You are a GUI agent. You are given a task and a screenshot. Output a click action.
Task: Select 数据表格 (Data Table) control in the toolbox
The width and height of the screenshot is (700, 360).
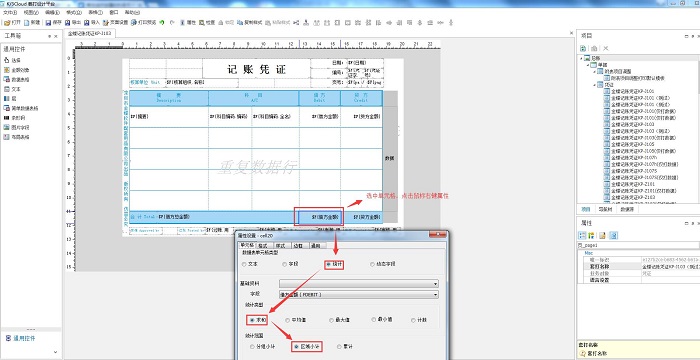coord(17,80)
